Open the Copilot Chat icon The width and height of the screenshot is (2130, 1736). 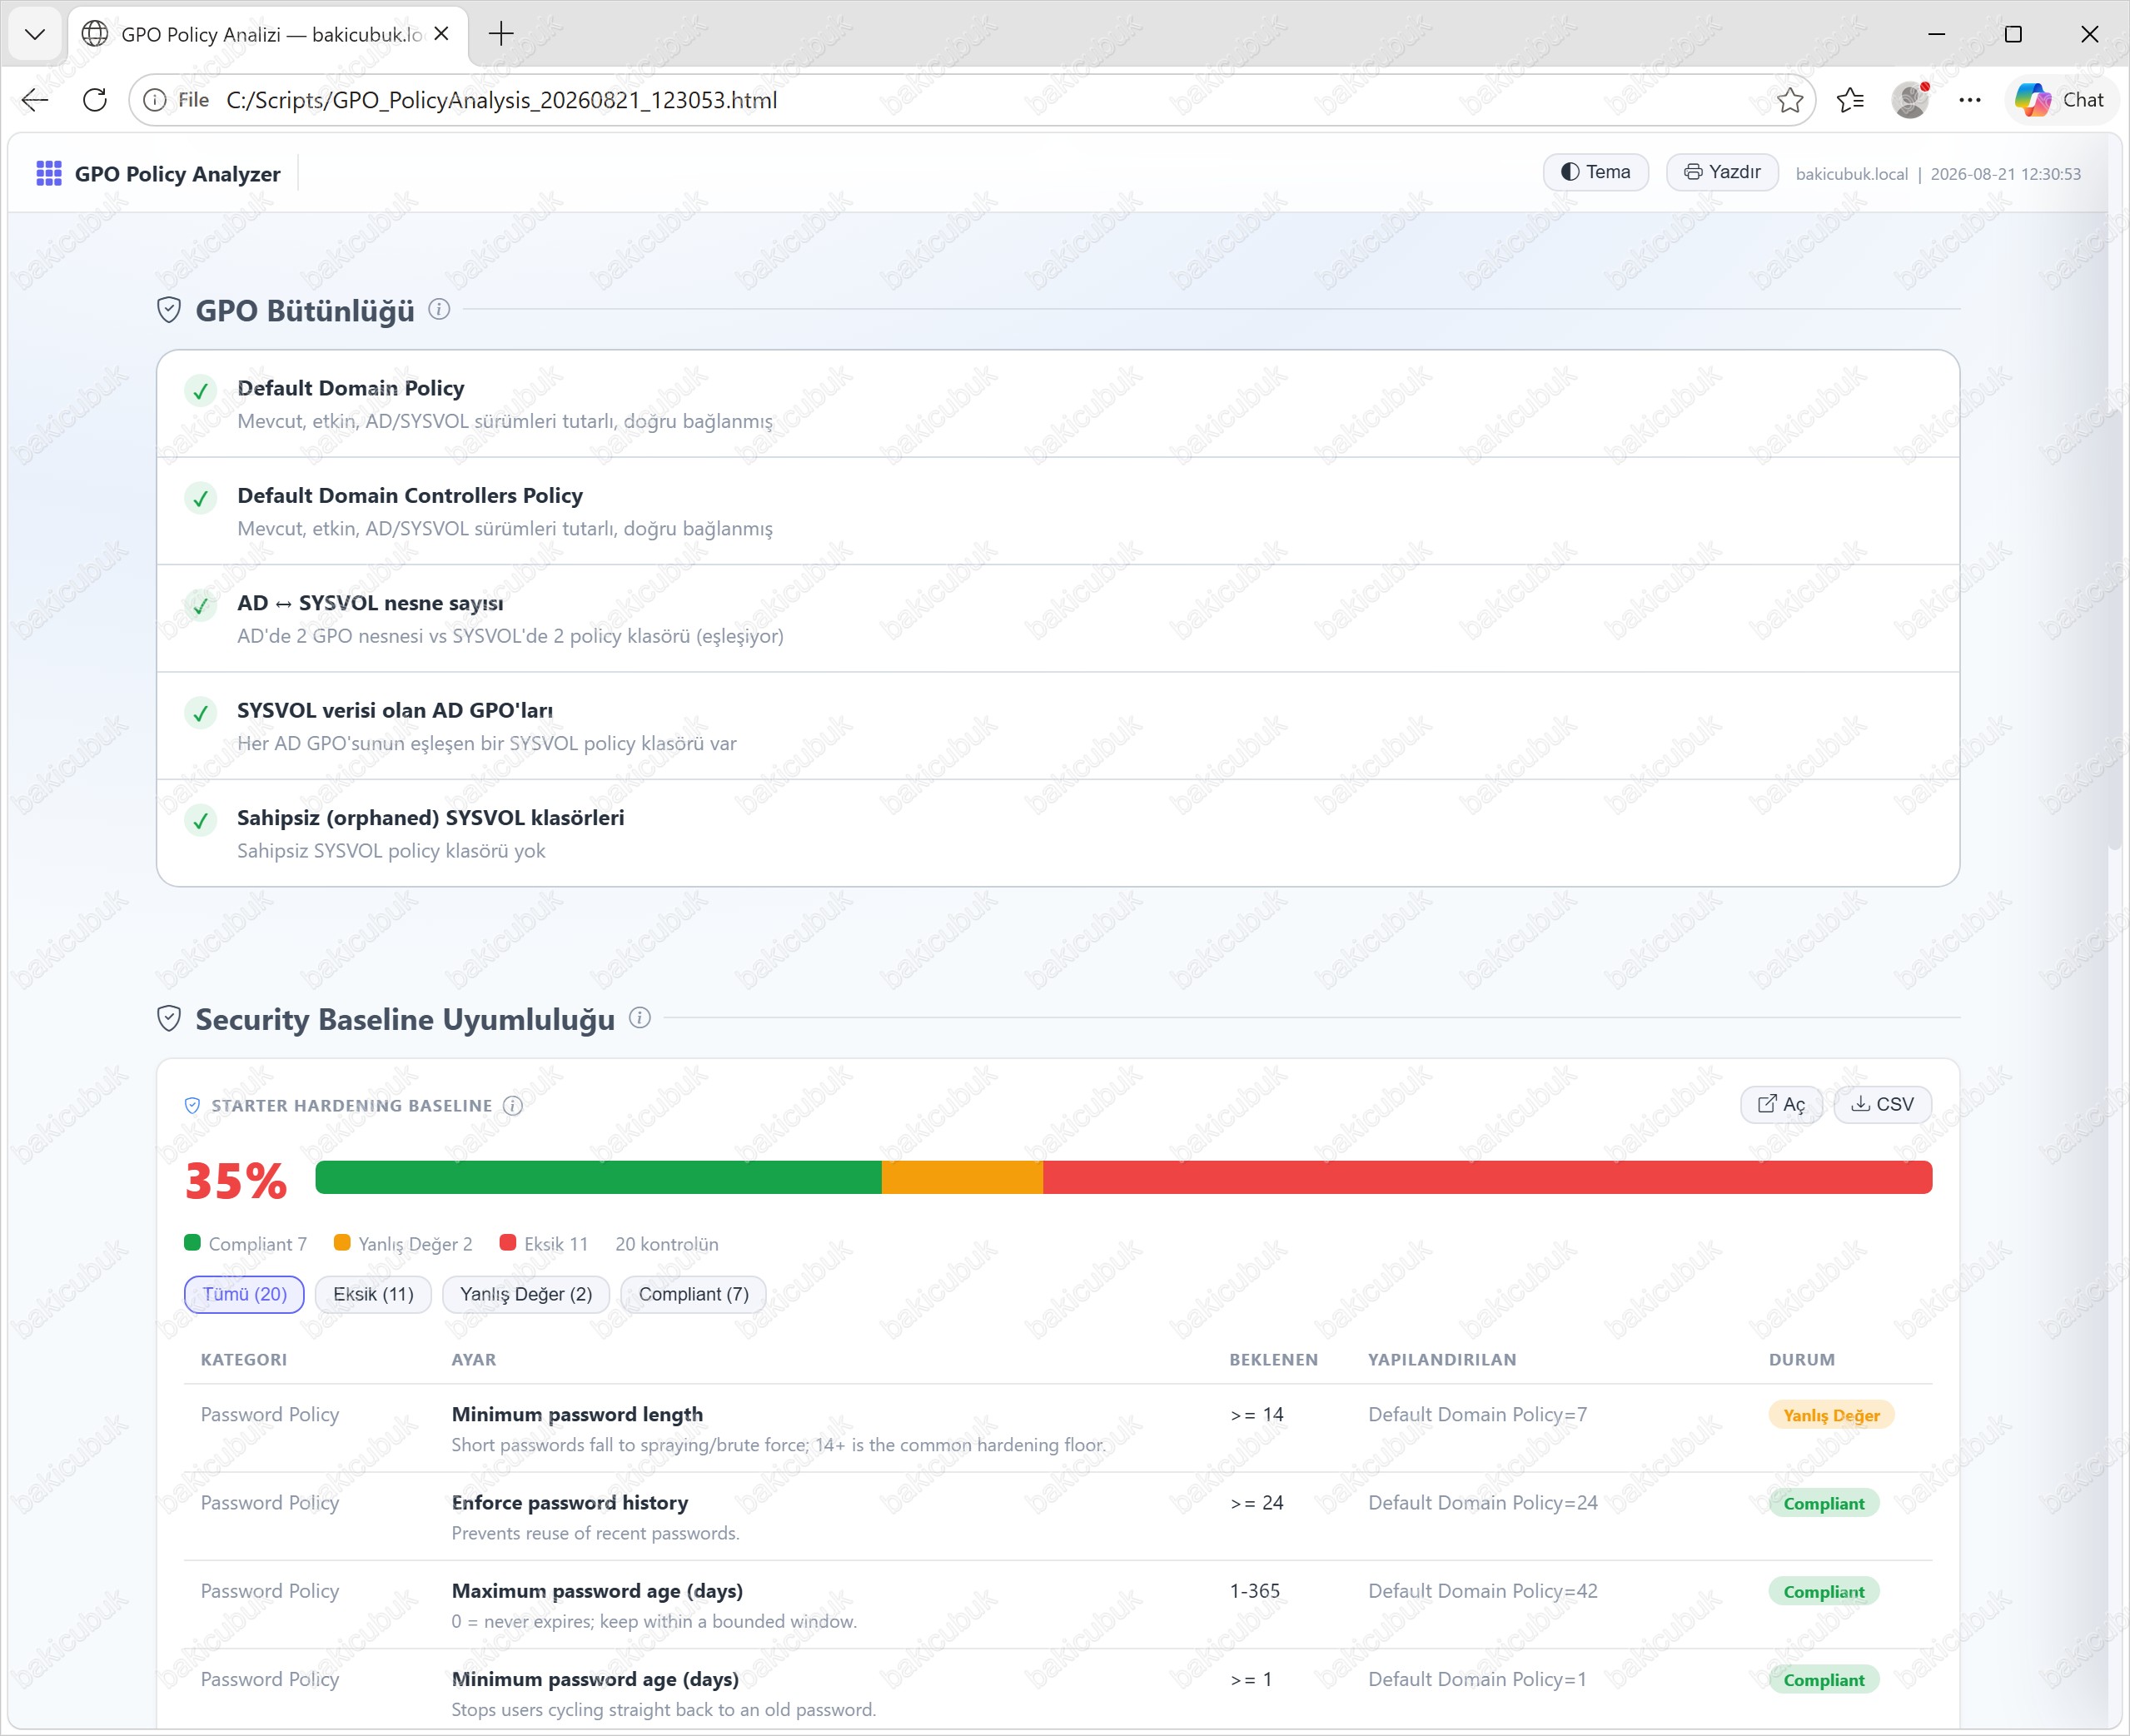pyautogui.click(x=2060, y=100)
